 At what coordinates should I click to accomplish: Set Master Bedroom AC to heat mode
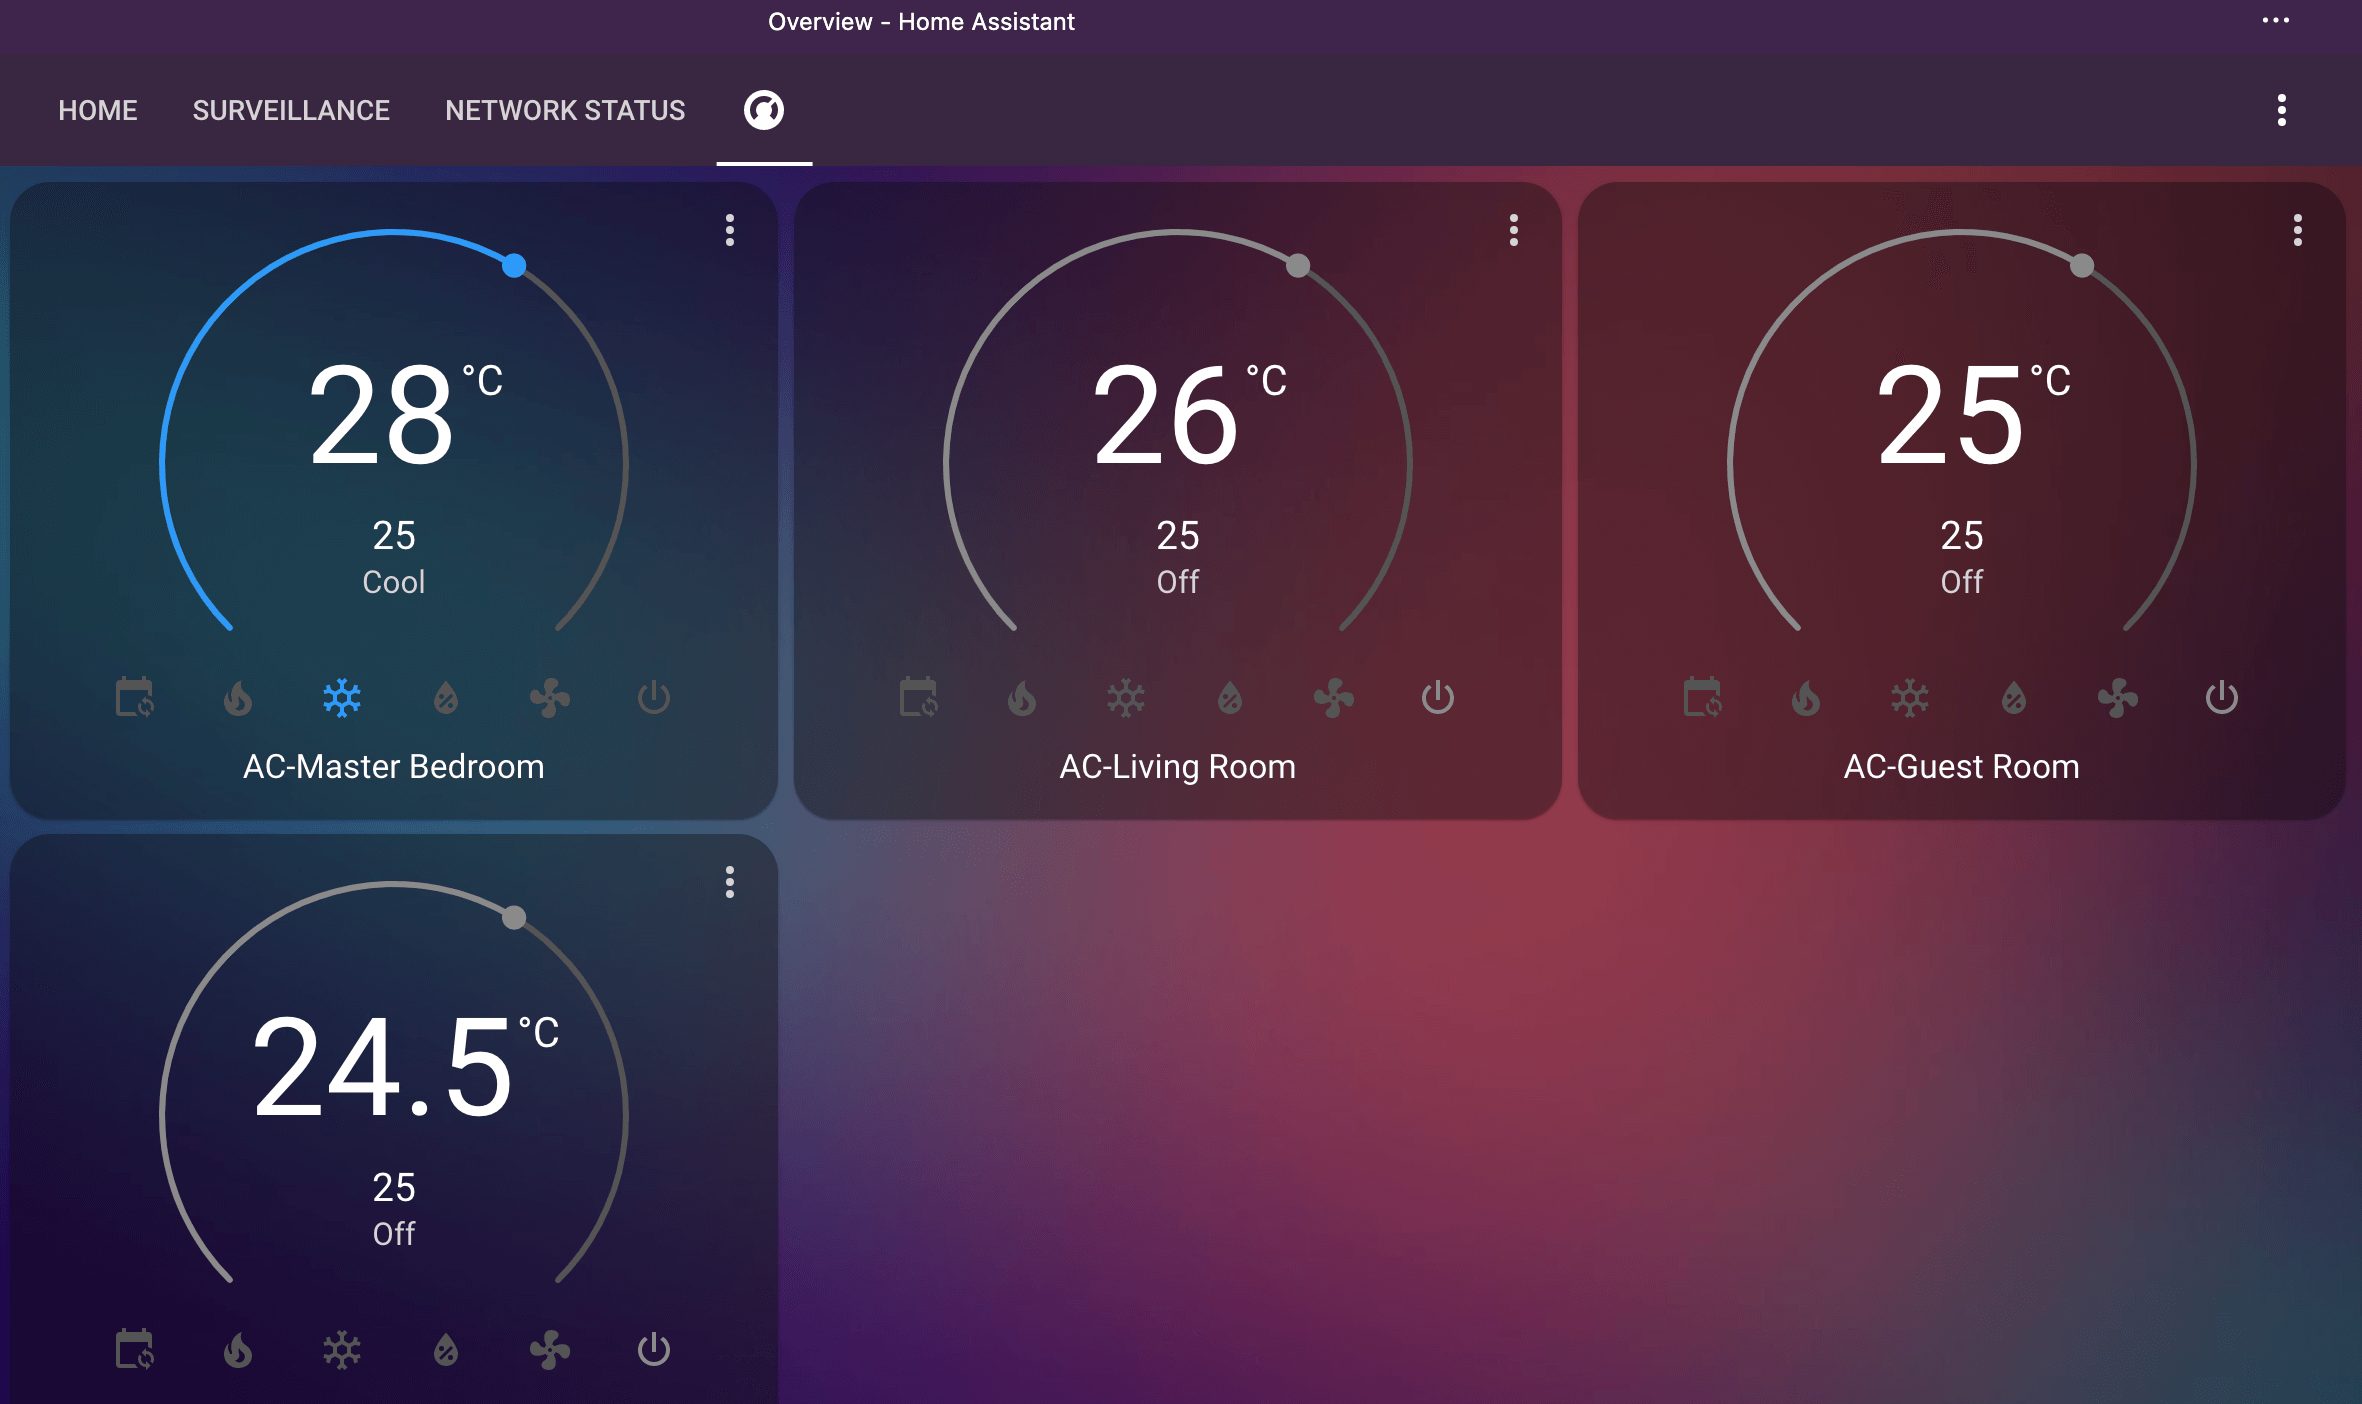238,698
